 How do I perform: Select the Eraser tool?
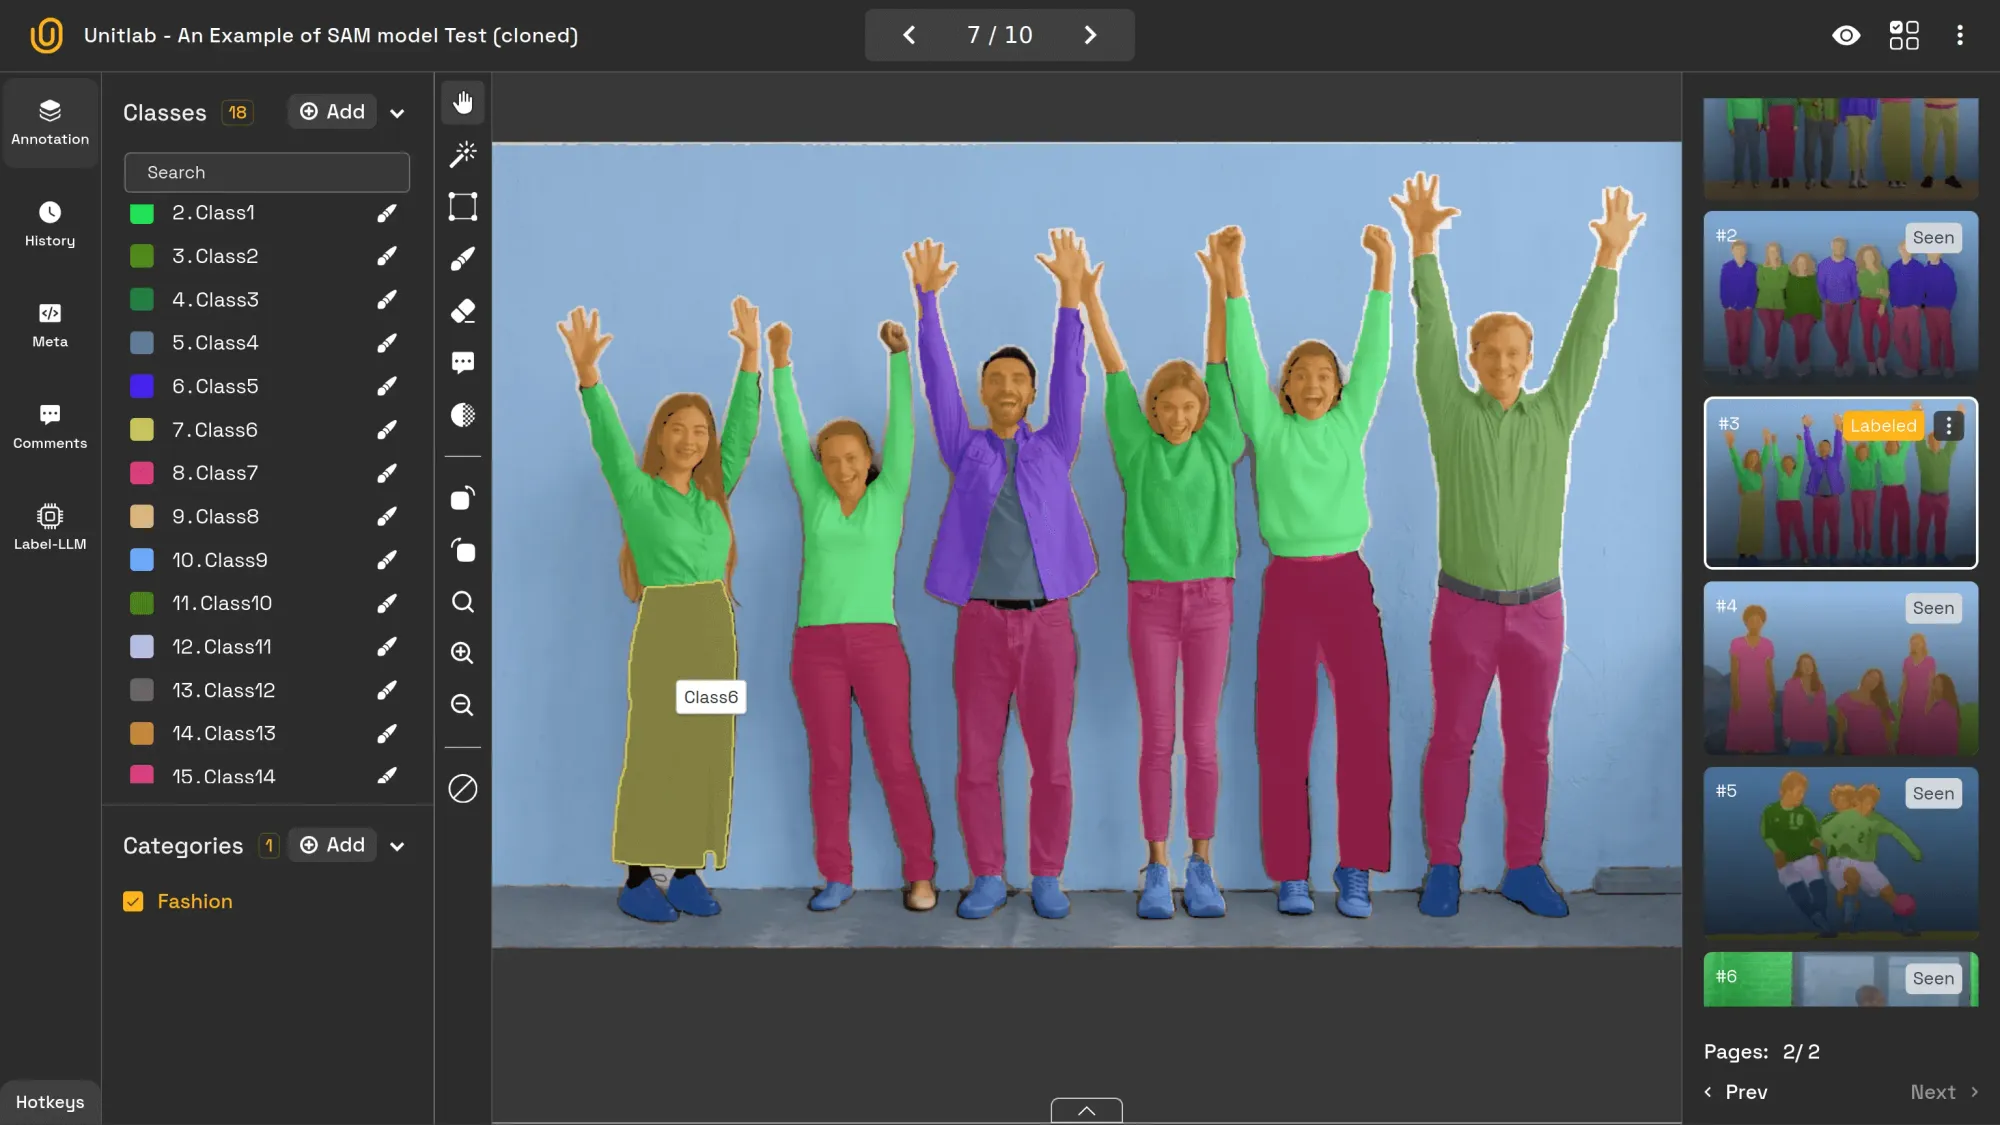462,310
